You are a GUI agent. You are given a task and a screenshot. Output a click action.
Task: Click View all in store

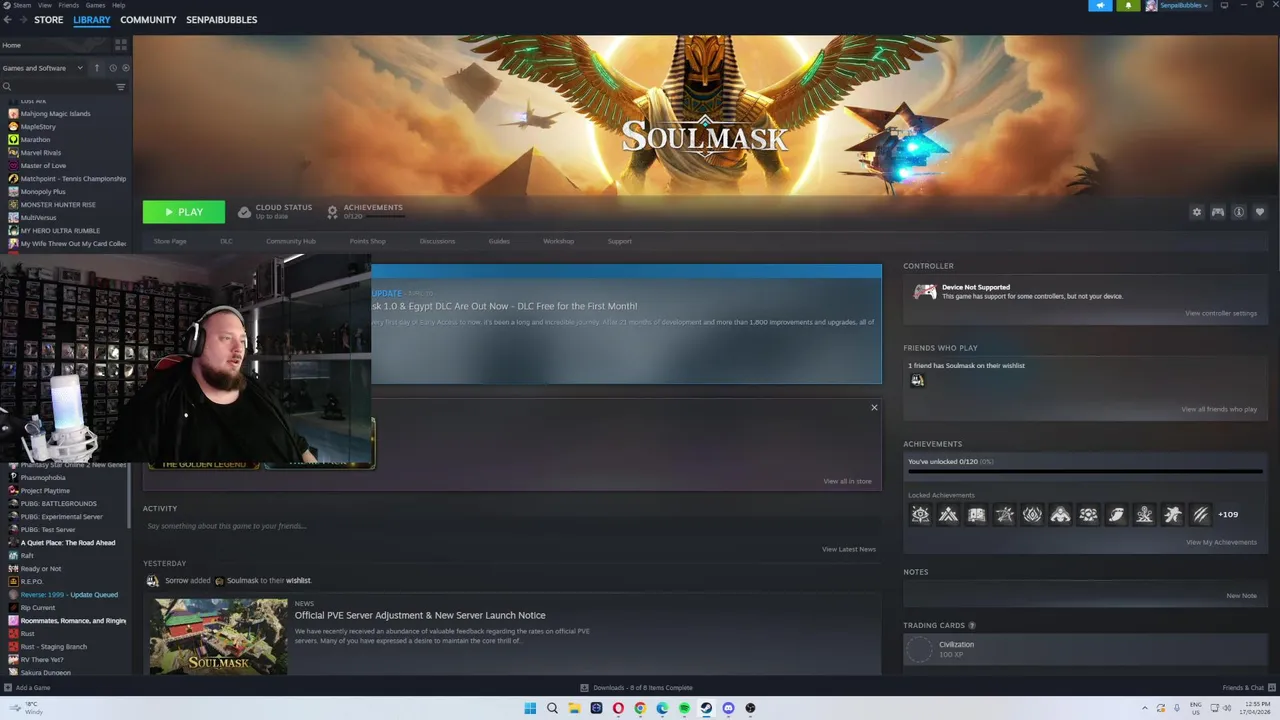click(847, 481)
